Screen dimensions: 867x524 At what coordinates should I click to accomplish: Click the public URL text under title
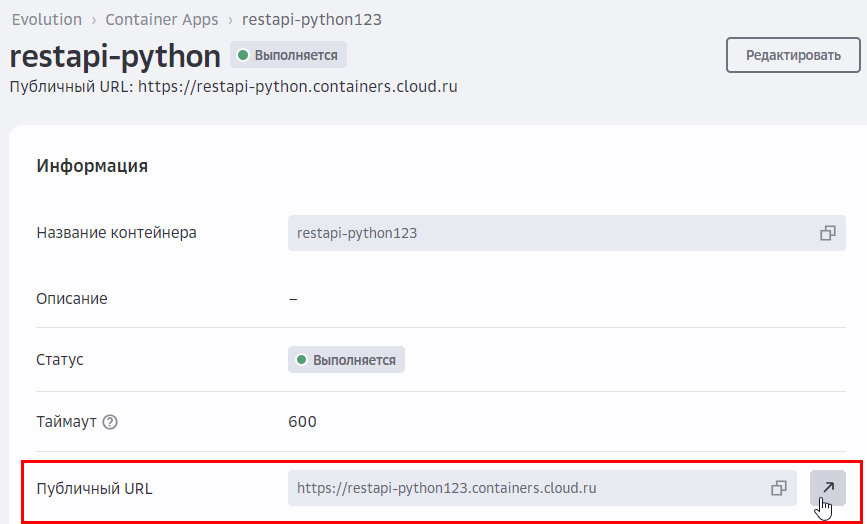[298, 87]
